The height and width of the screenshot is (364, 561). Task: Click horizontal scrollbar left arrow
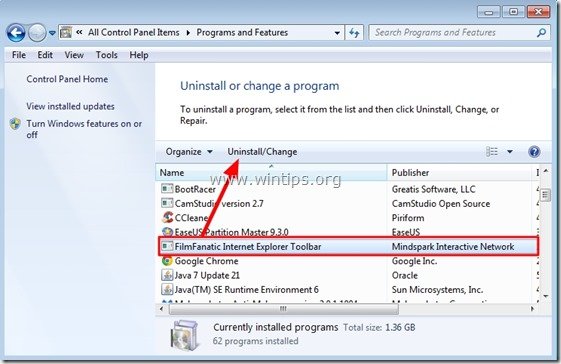coord(162,309)
